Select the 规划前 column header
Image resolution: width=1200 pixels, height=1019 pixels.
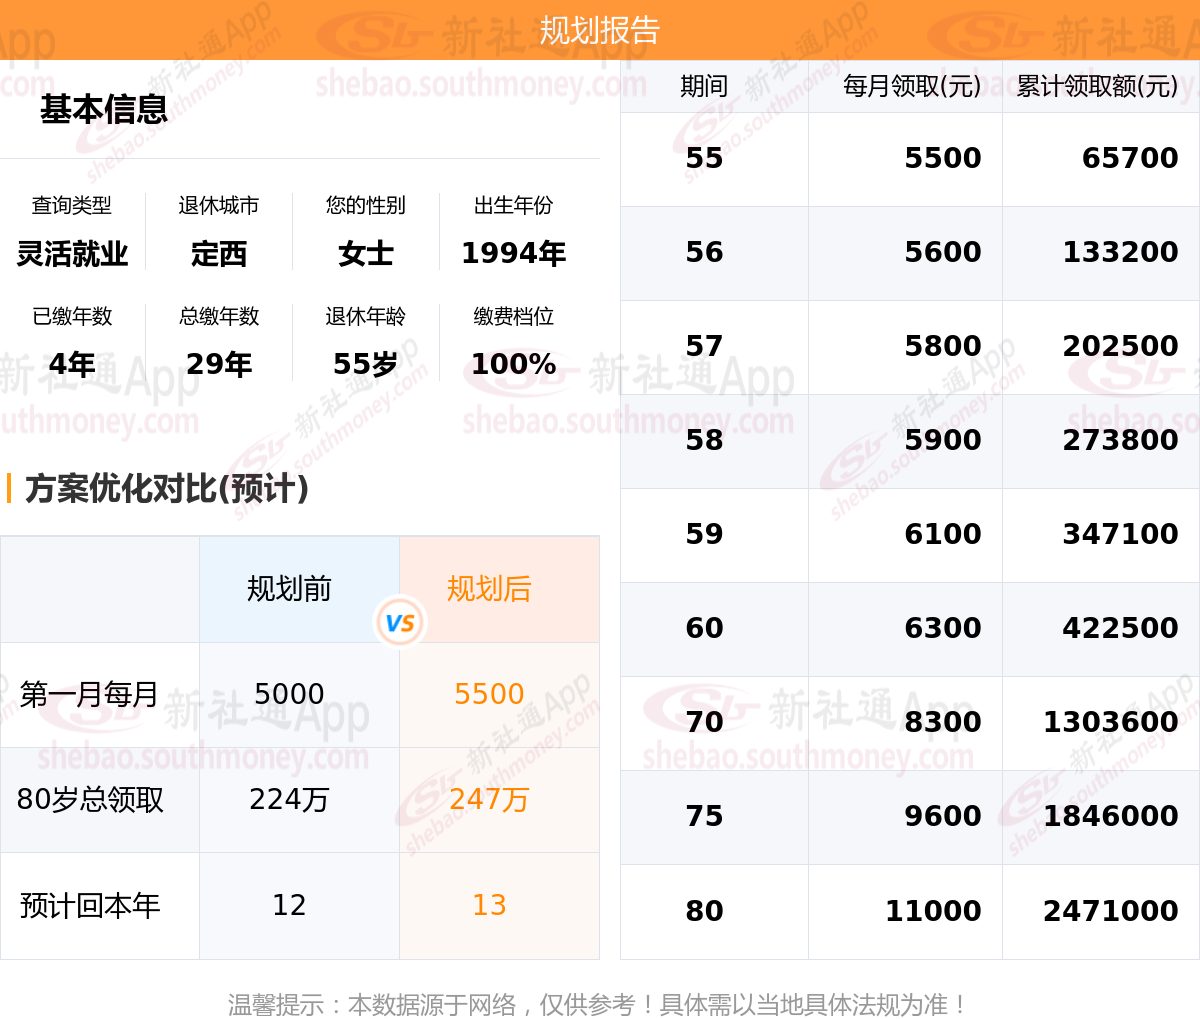click(x=289, y=589)
